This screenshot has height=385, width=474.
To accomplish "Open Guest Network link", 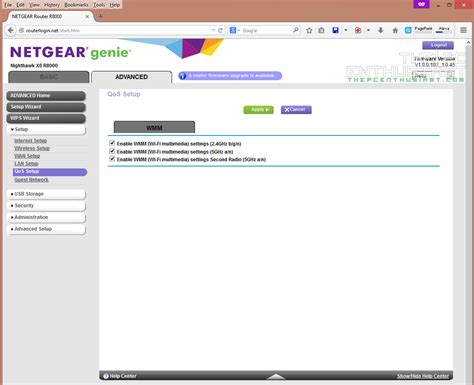I will [31, 180].
